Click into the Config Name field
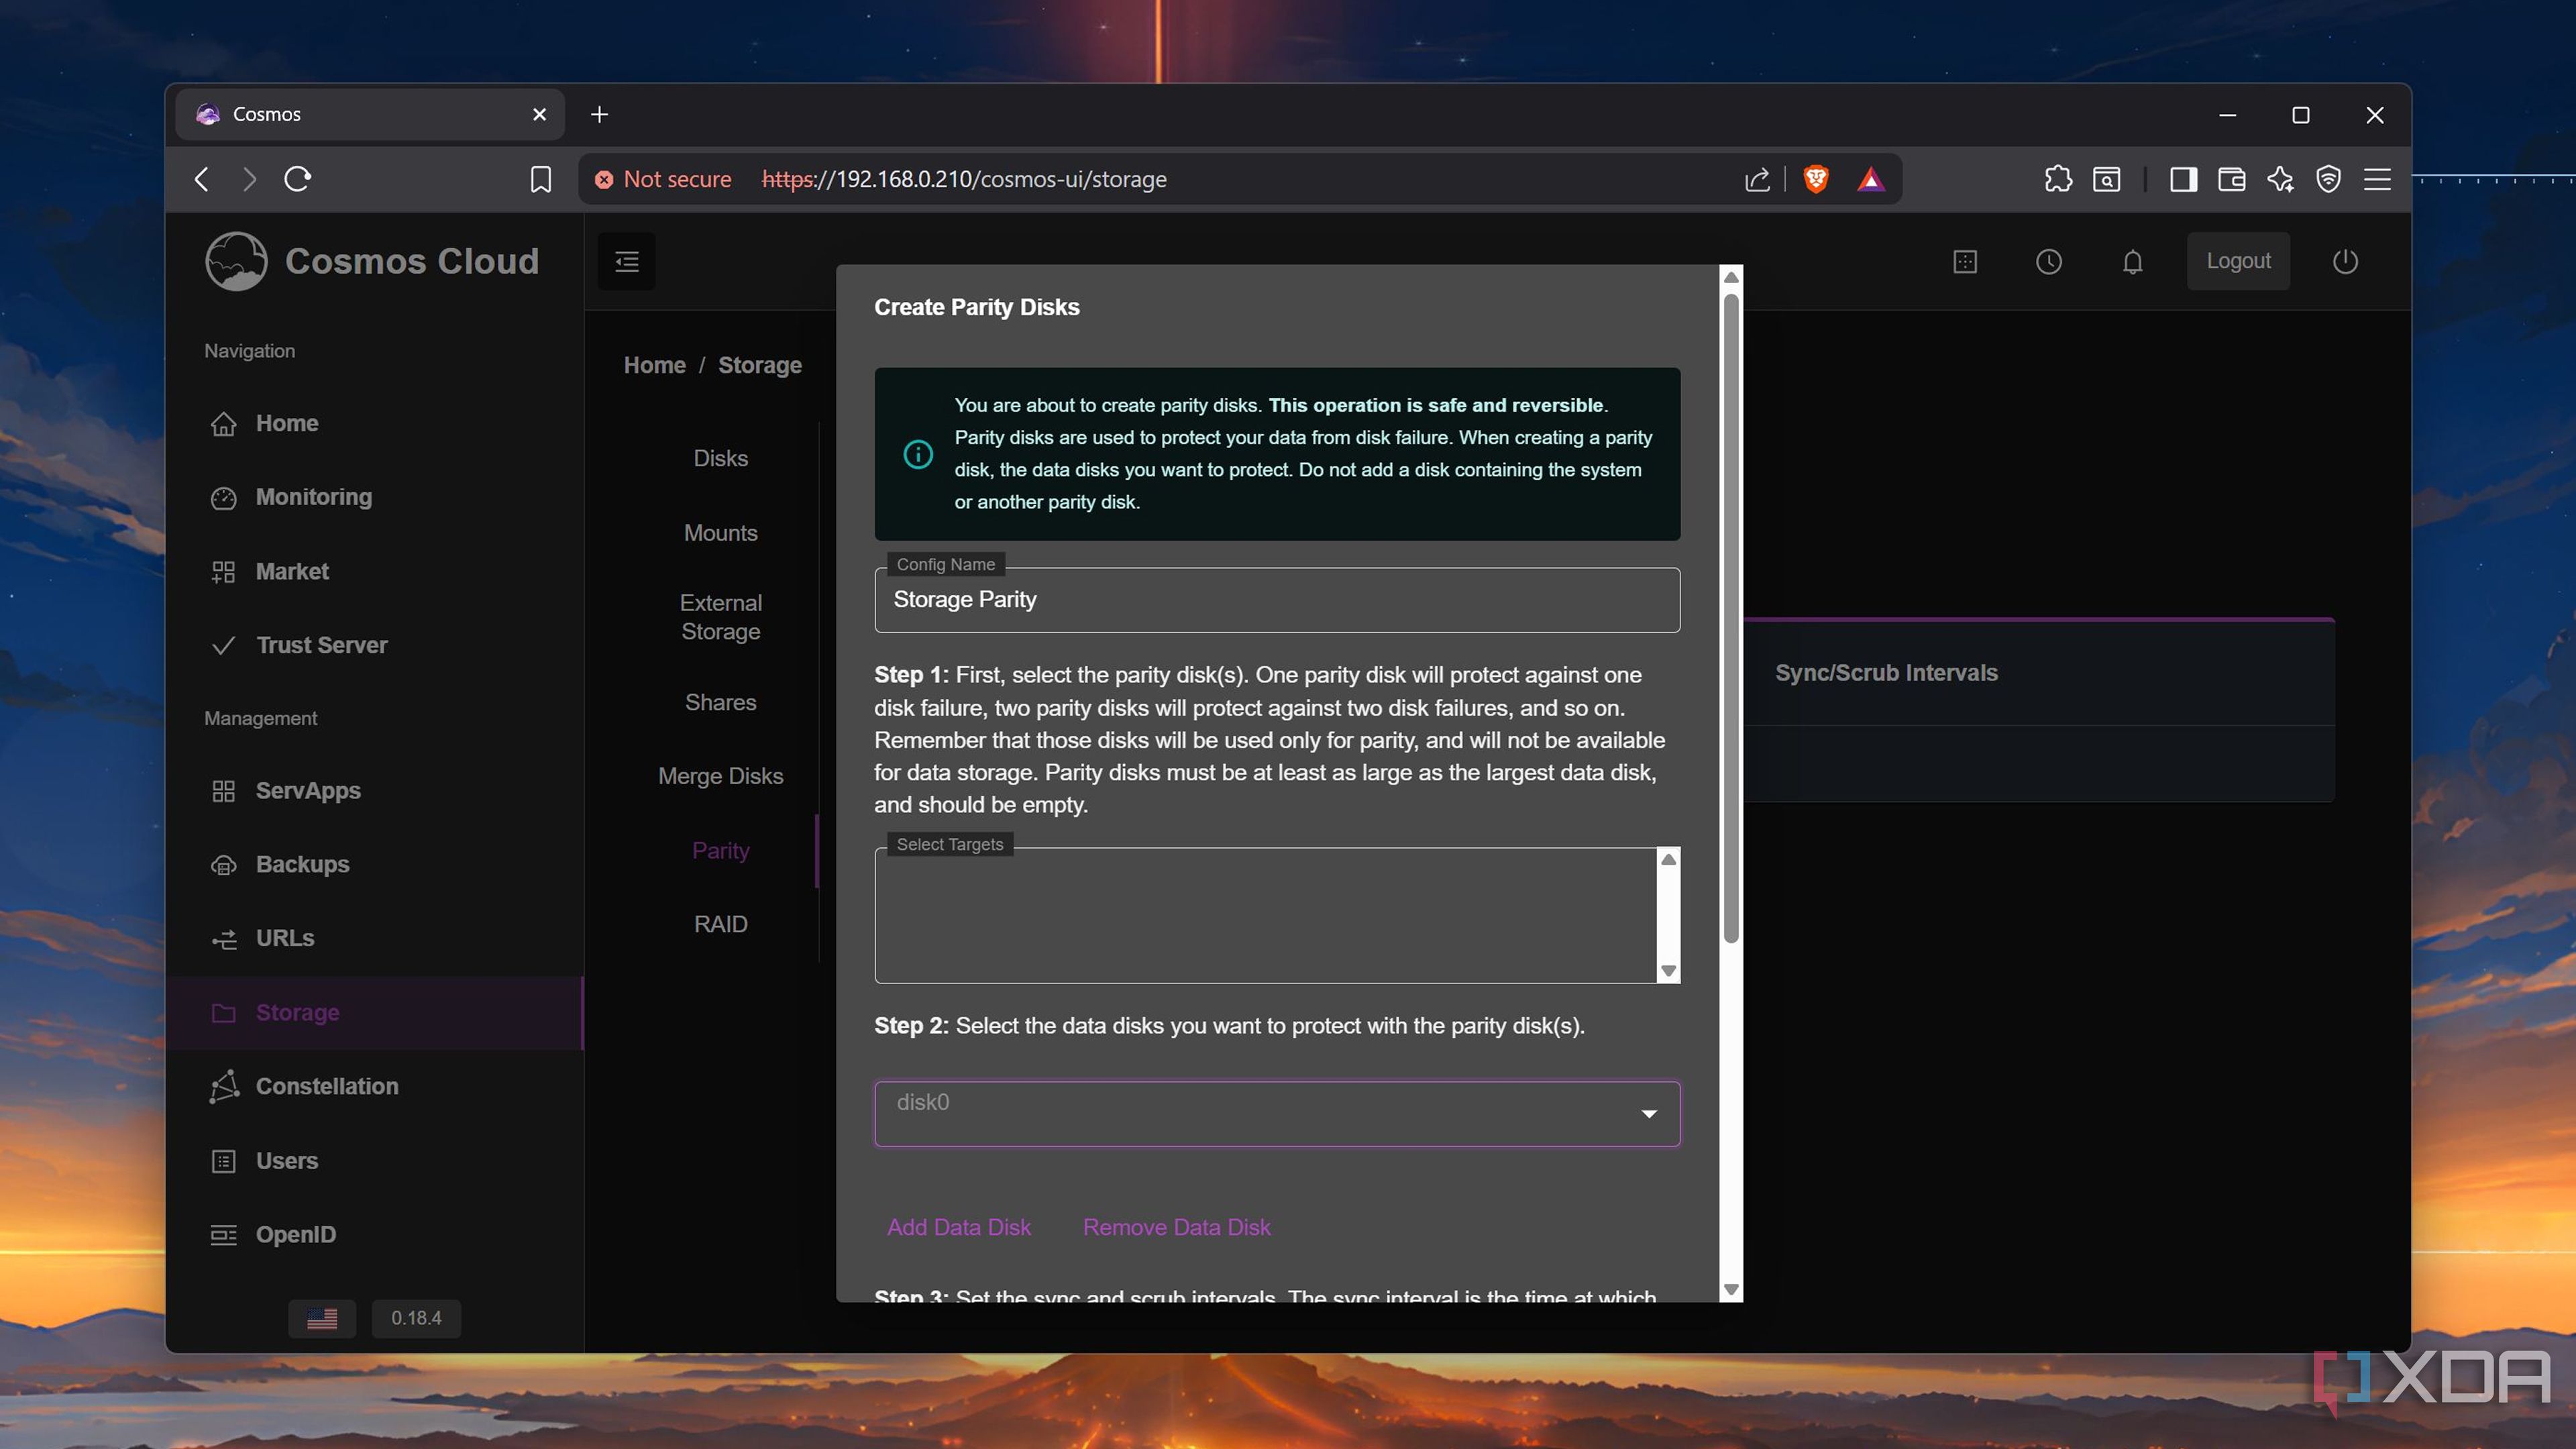Screen dimensions: 2576x1449 click(1277, 600)
